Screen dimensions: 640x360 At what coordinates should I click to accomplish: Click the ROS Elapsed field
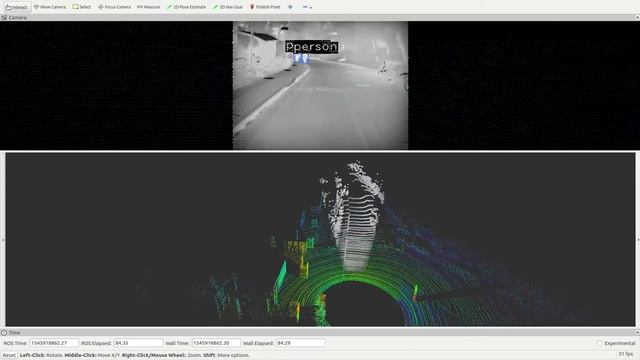138,343
